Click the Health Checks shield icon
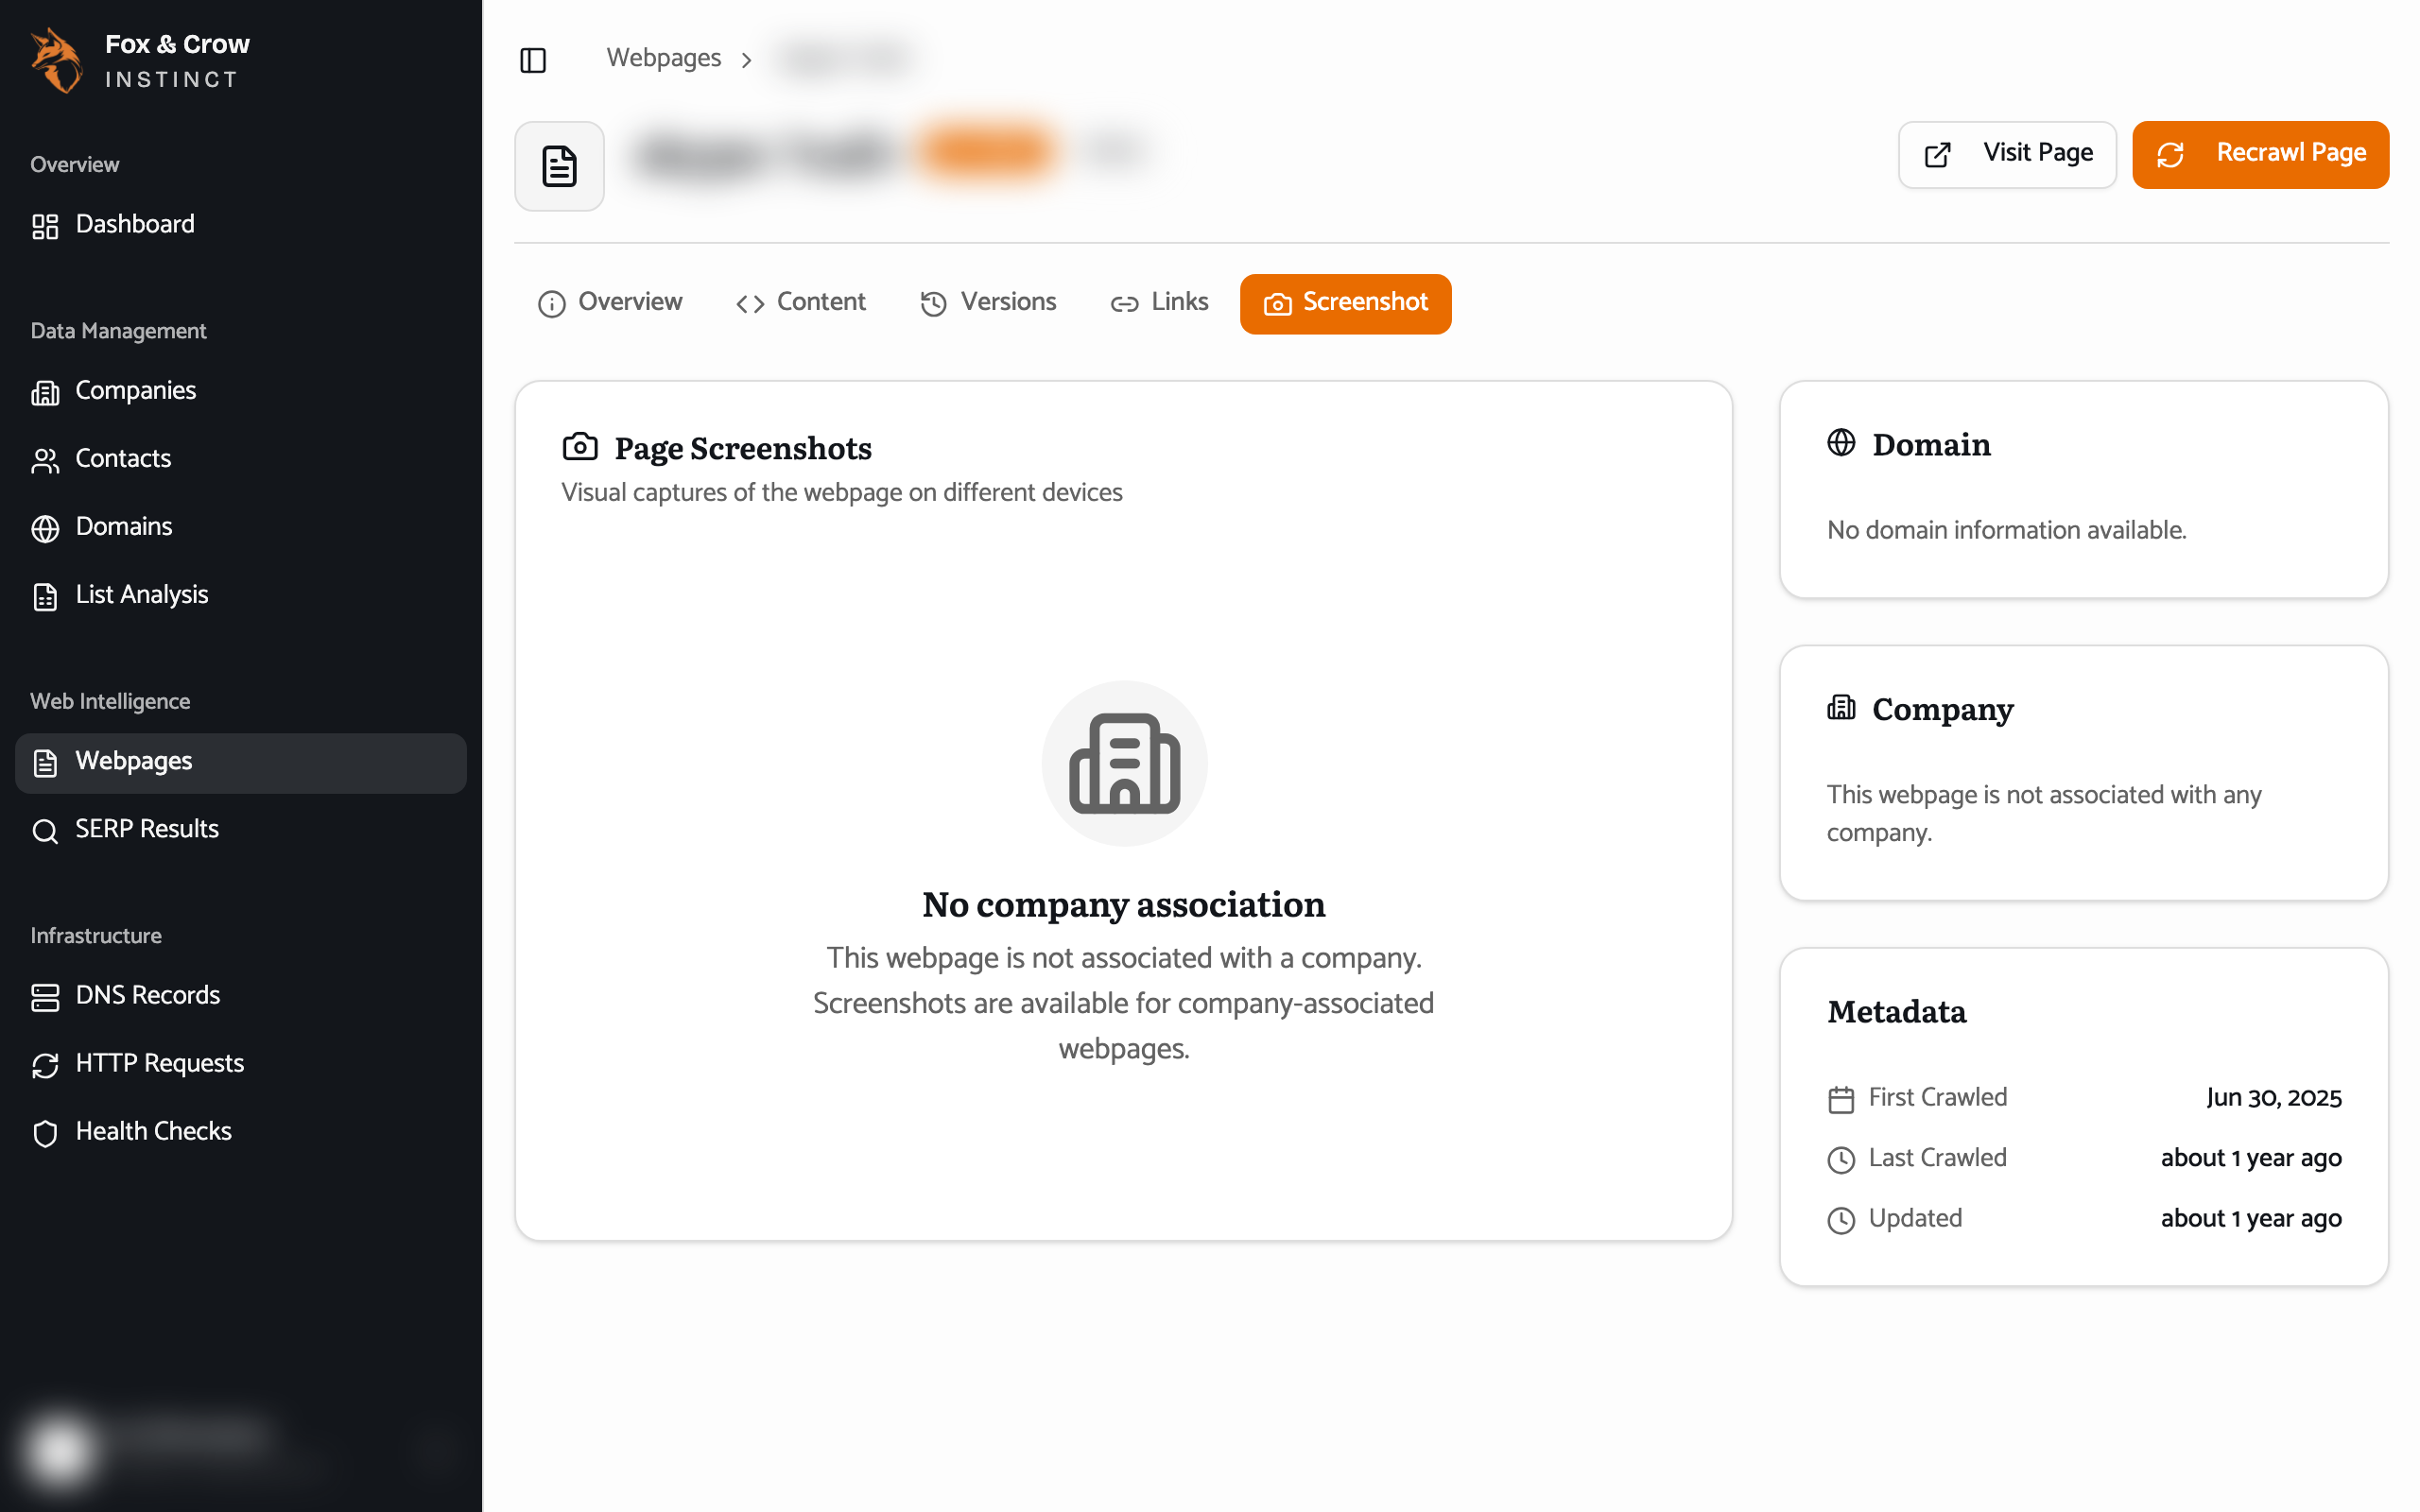Viewport: 2420px width, 1512px height. (x=45, y=1133)
